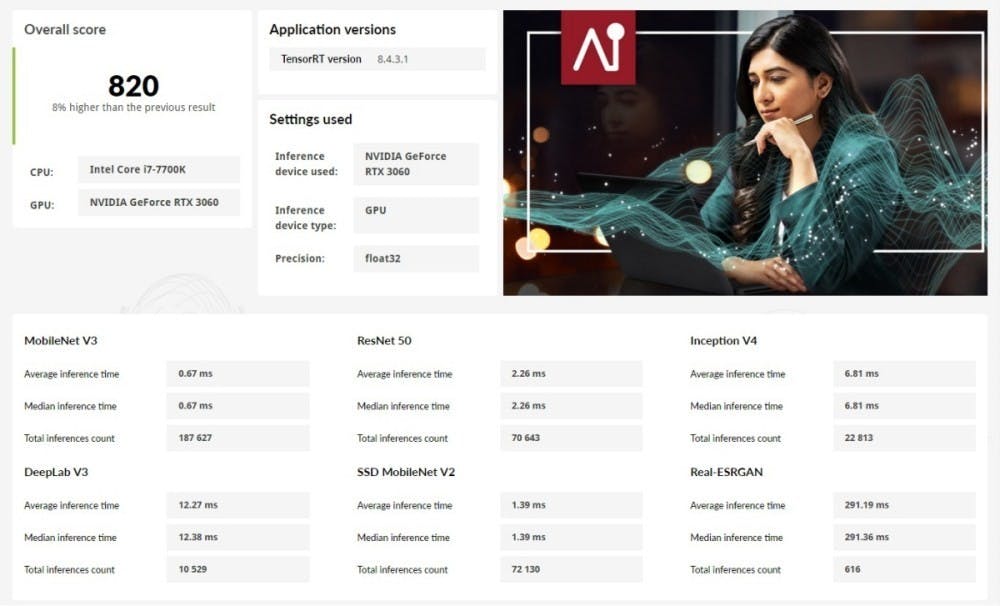Viewport: 1000px width, 606px height.
Task: Click SSD MobileNet V2 total inferences count 72 130
Action: coord(571,570)
